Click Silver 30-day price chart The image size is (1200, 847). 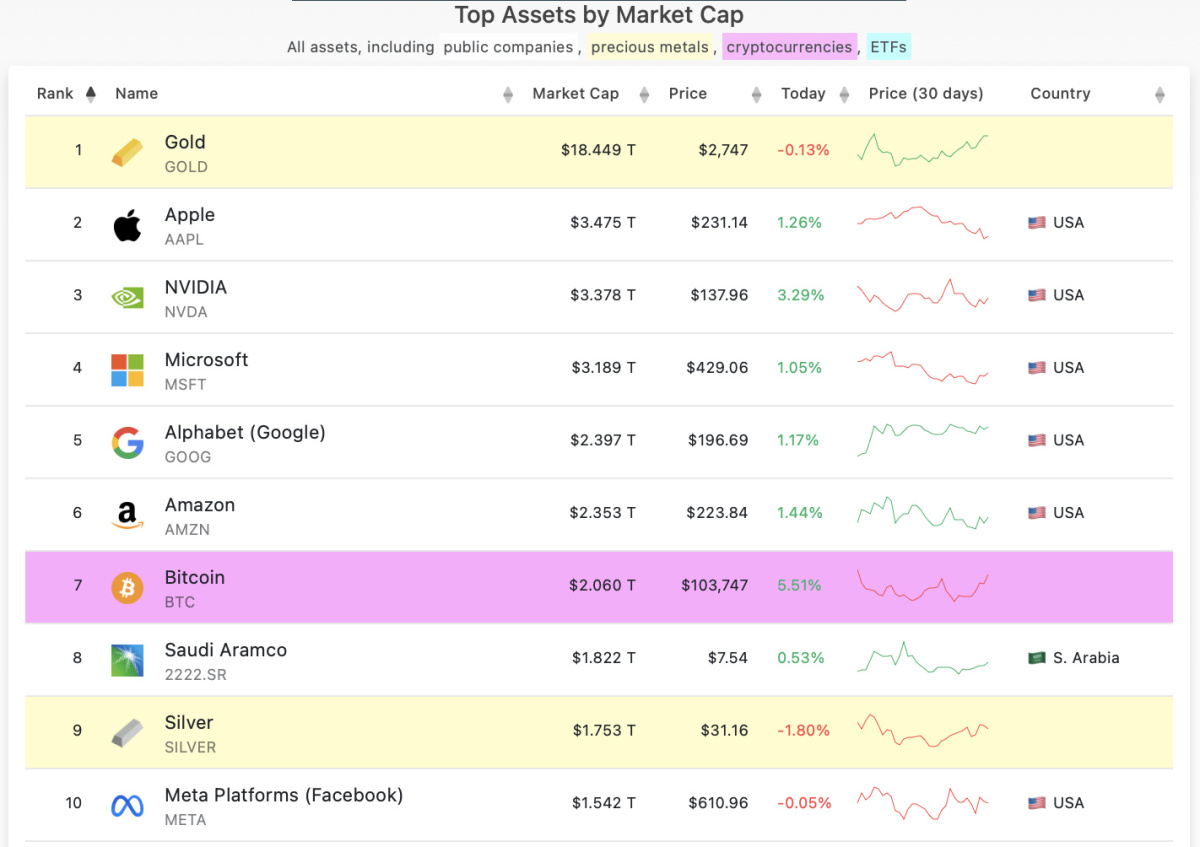tap(923, 730)
